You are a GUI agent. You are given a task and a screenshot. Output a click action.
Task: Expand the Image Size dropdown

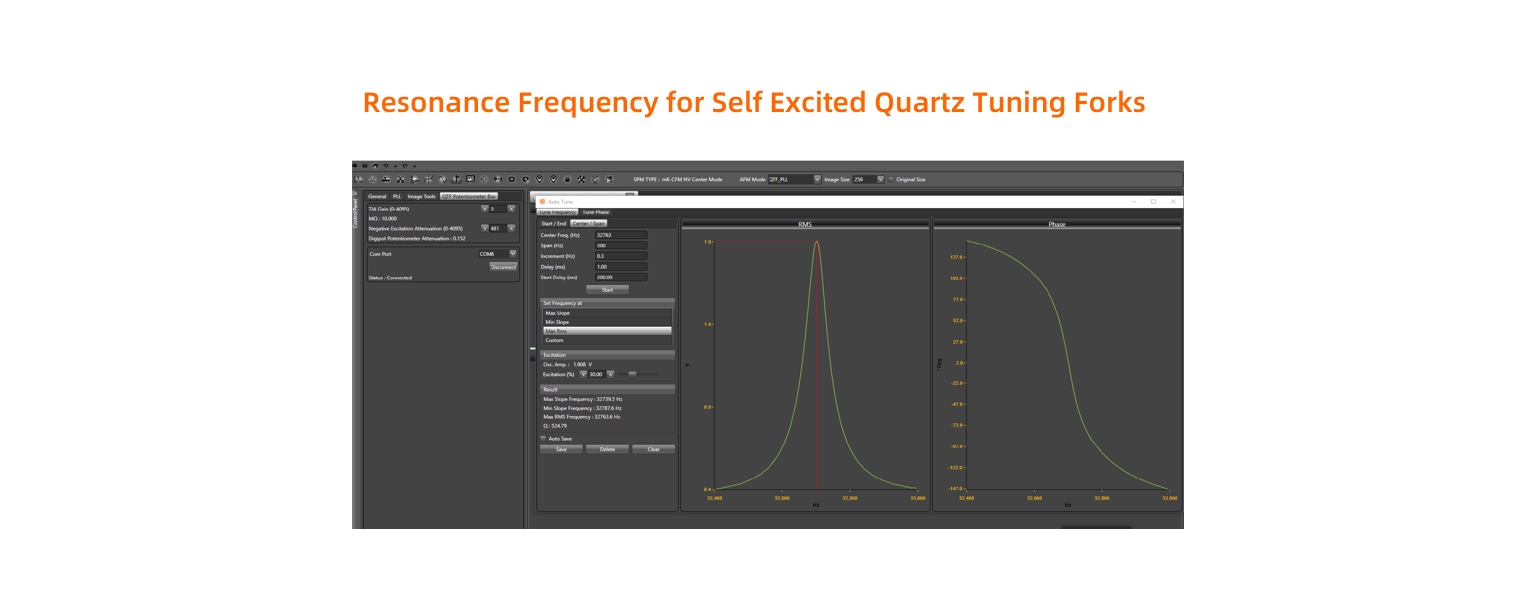[880, 179]
